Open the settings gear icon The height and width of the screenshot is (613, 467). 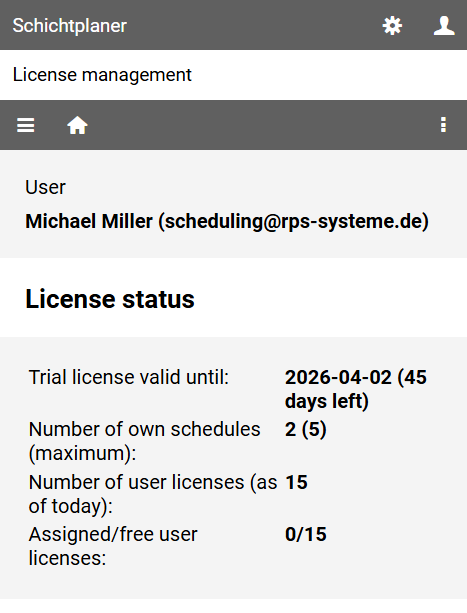point(392,26)
